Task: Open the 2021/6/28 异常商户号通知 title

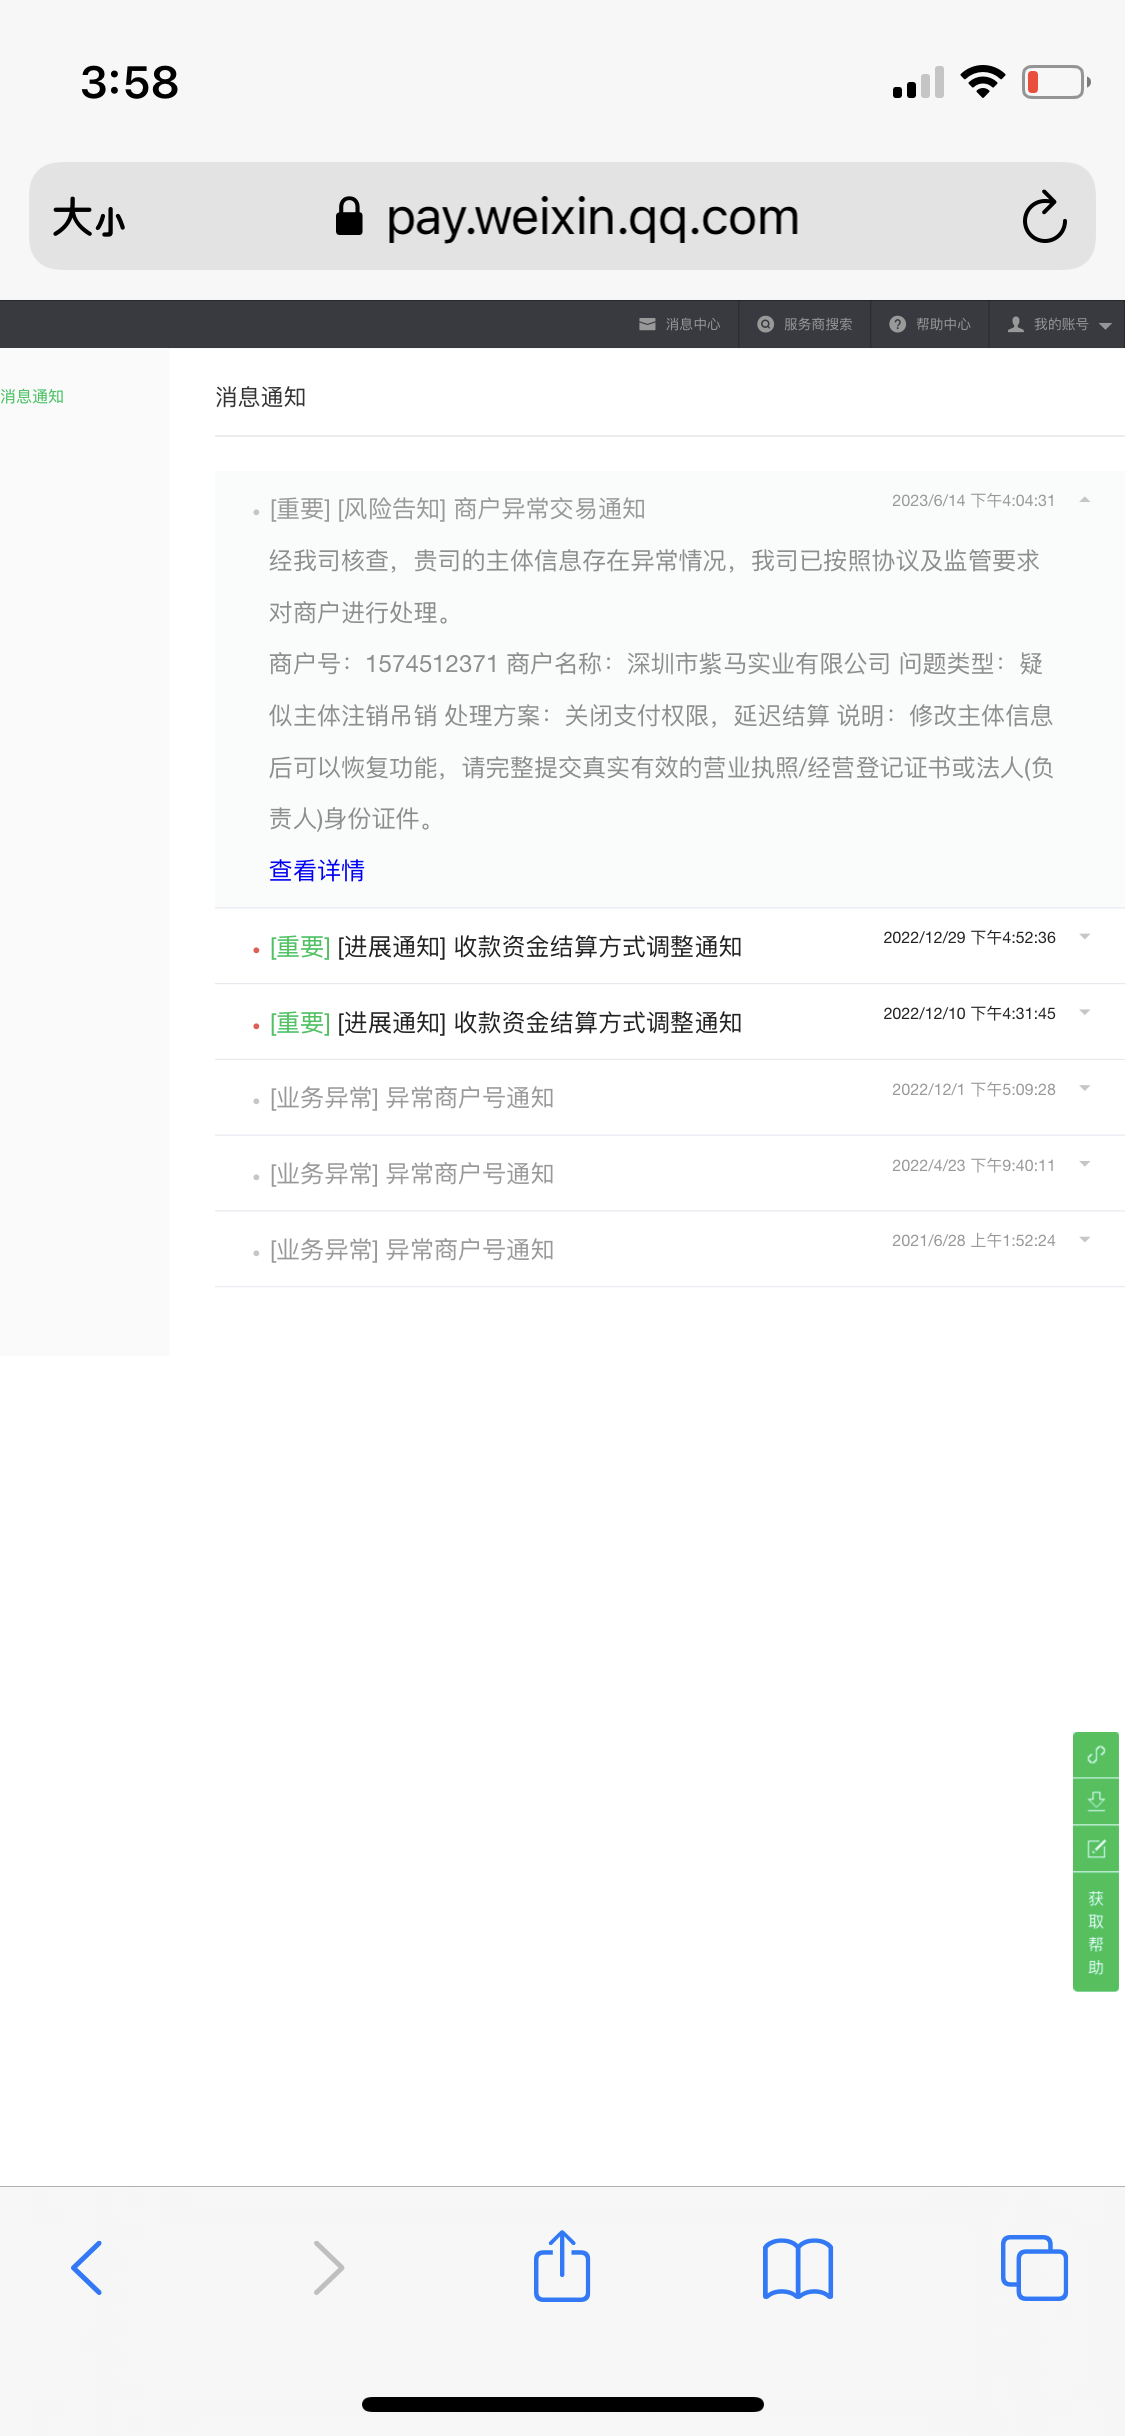Action: pos(412,1250)
